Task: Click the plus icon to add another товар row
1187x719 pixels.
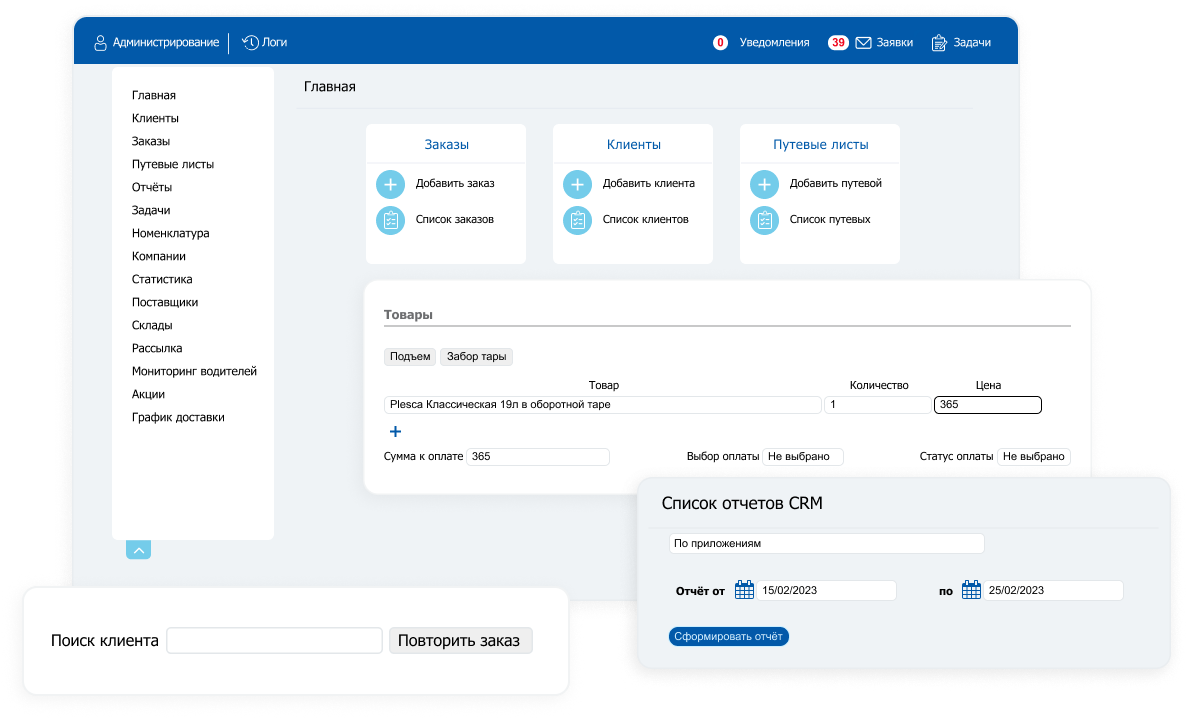Action: (395, 431)
